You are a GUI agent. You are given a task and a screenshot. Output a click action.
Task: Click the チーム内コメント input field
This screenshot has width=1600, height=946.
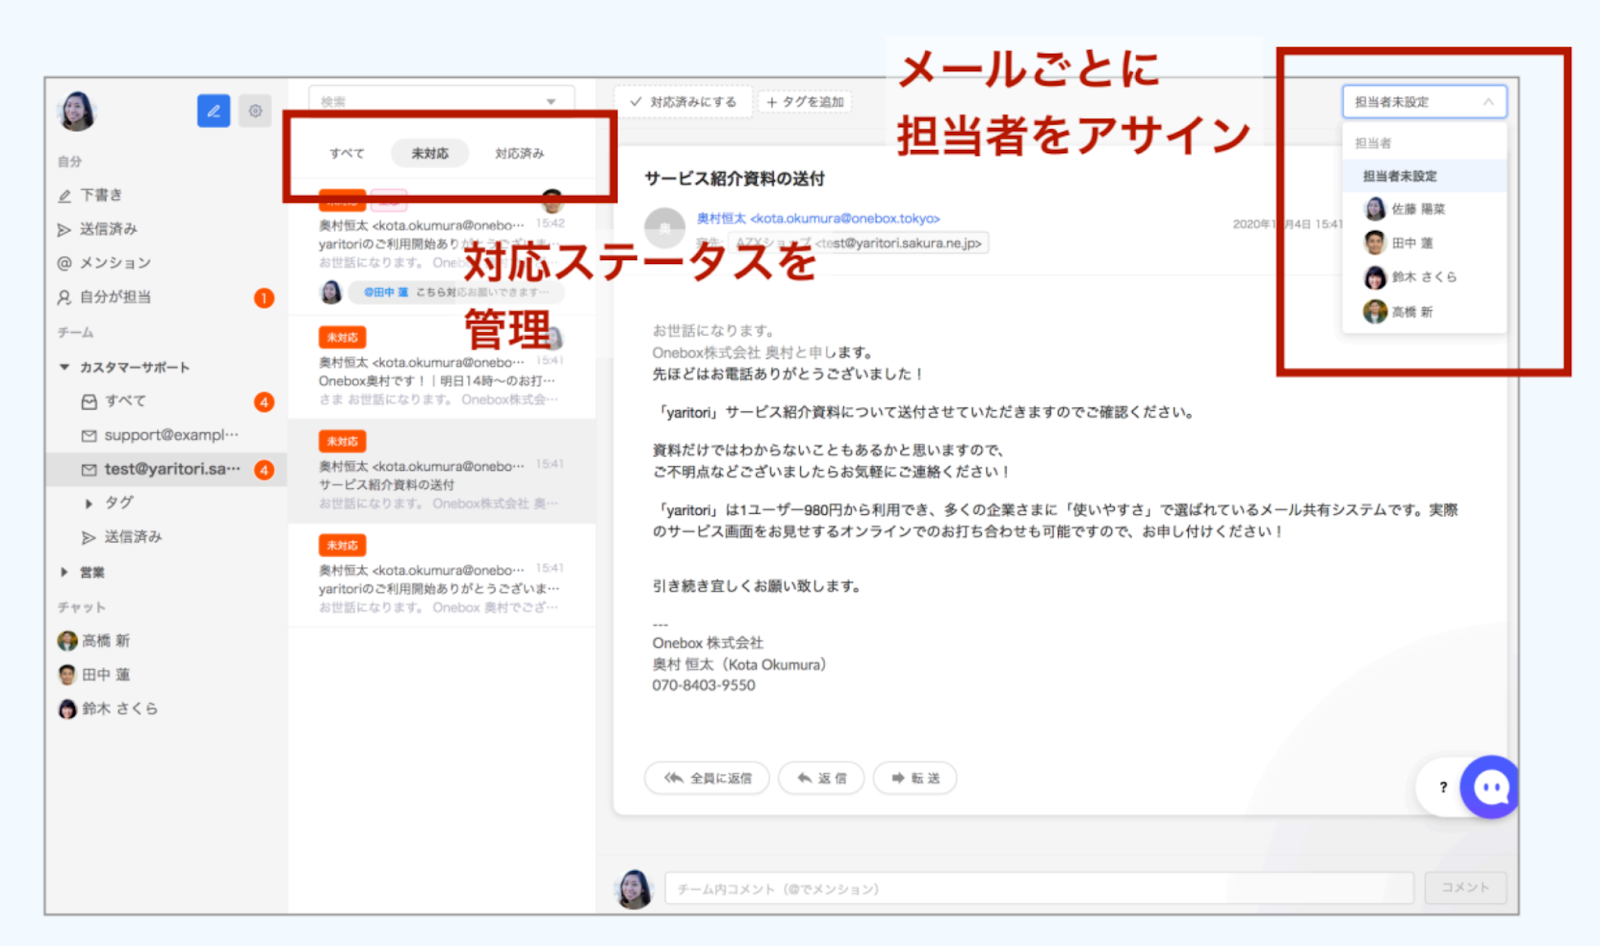[1039, 888]
